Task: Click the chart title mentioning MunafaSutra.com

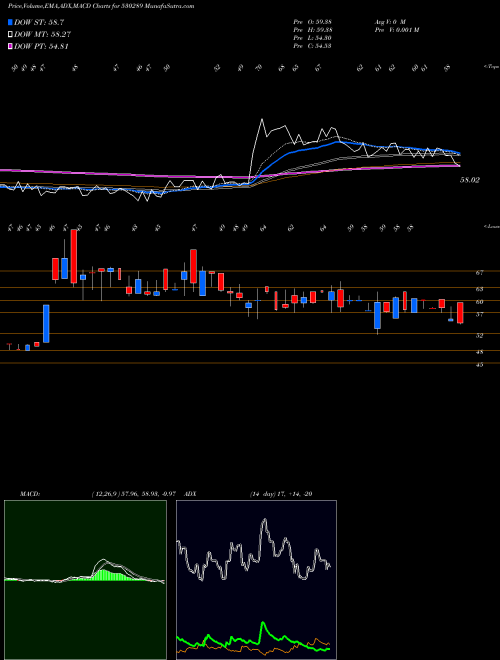Action: point(101,7)
